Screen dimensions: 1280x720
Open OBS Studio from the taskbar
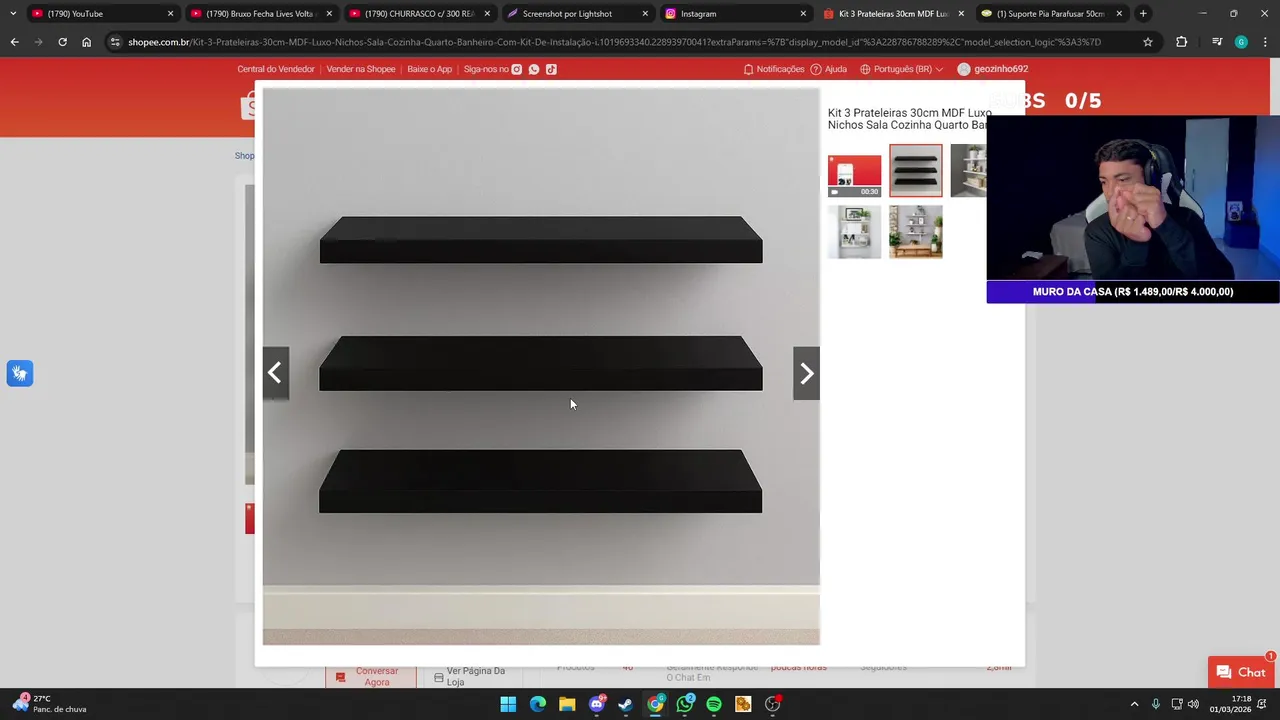coord(773,704)
